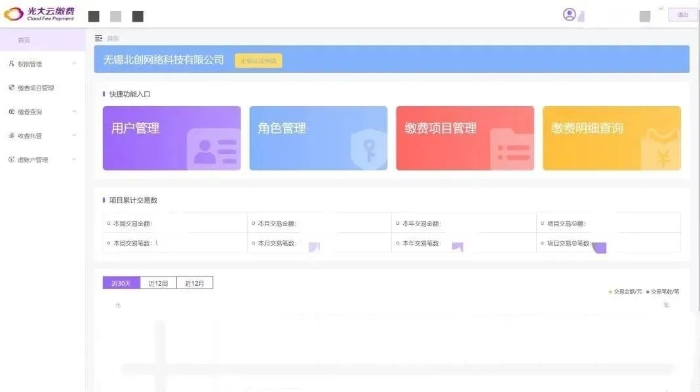Click the shield key icon on 角色管理 card

click(x=369, y=149)
